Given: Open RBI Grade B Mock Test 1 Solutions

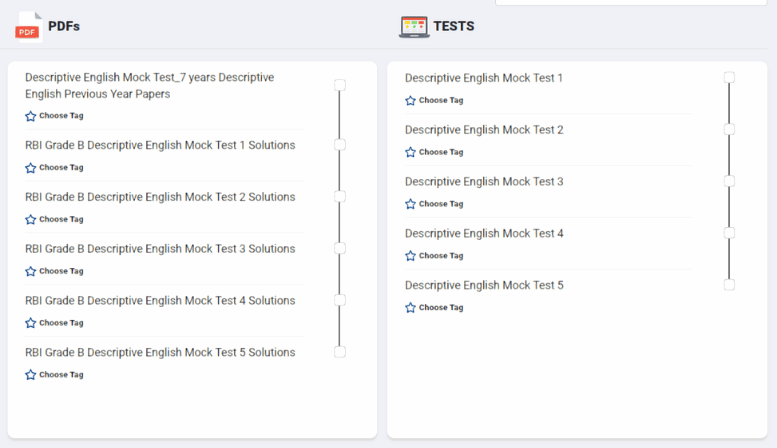Looking at the screenshot, I should 160,145.
